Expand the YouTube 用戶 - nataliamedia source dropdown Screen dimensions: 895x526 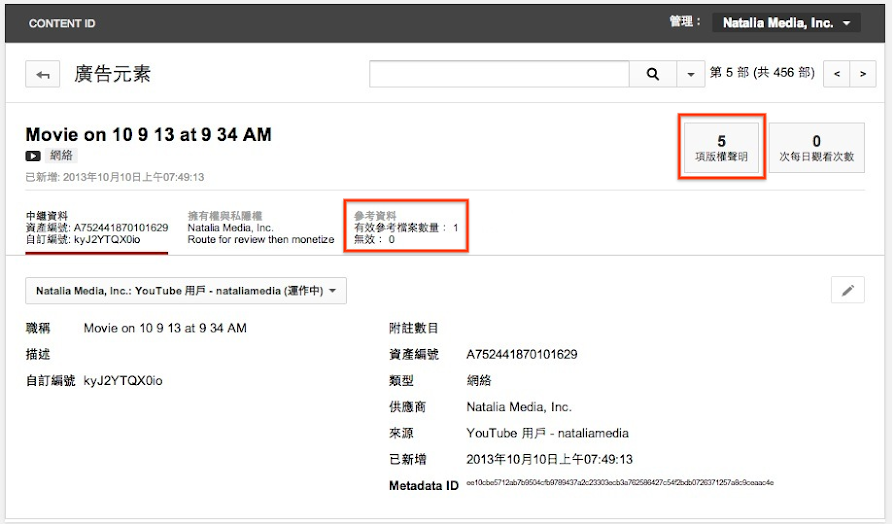click(186, 292)
